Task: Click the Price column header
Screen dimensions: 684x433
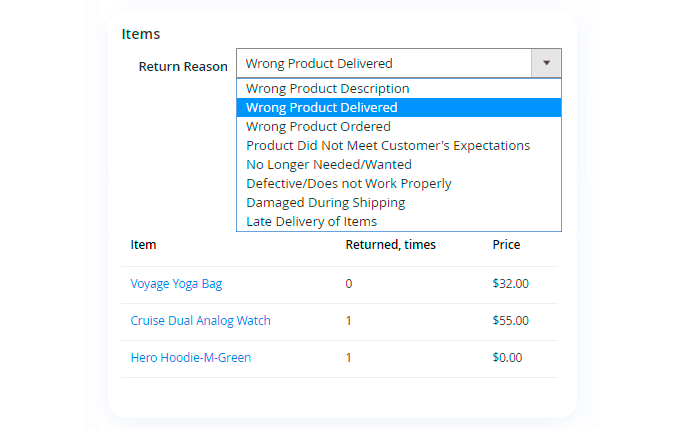Action: pos(506,245)
